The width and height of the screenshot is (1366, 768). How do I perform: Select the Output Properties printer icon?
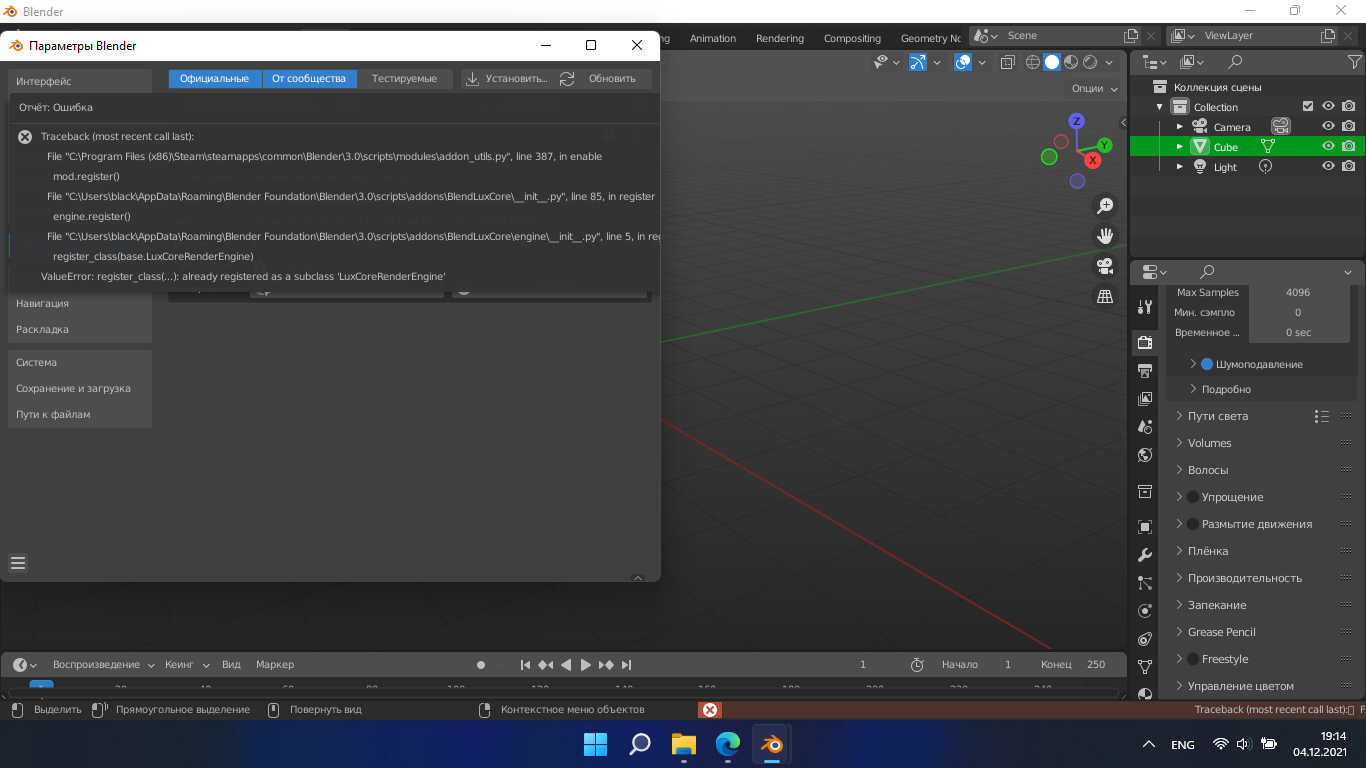tap(1145, 370)
